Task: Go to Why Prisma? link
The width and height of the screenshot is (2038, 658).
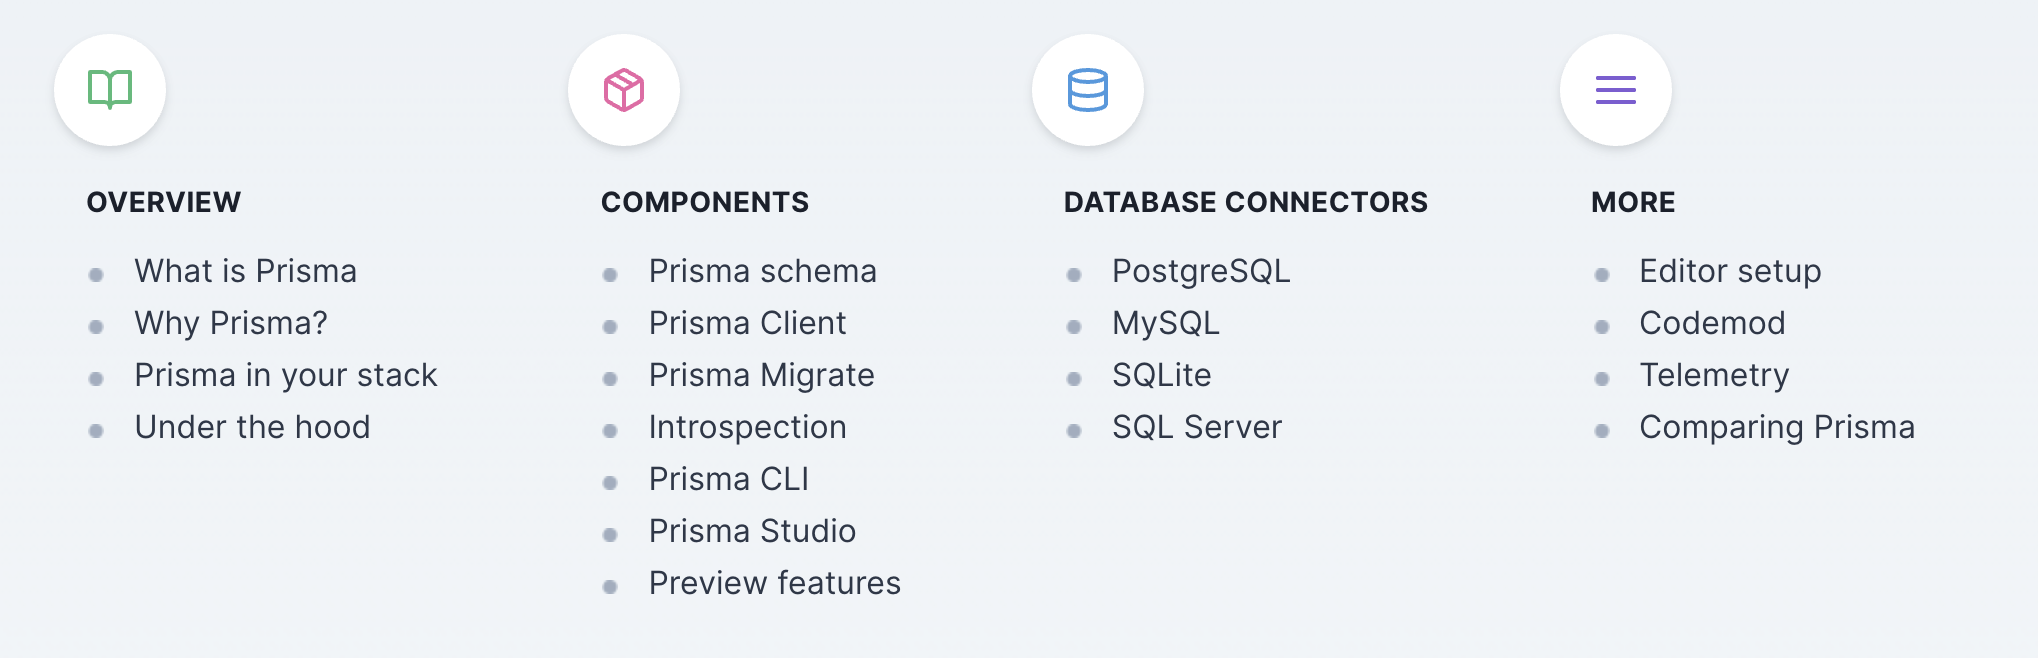Action: click(231, 323)
